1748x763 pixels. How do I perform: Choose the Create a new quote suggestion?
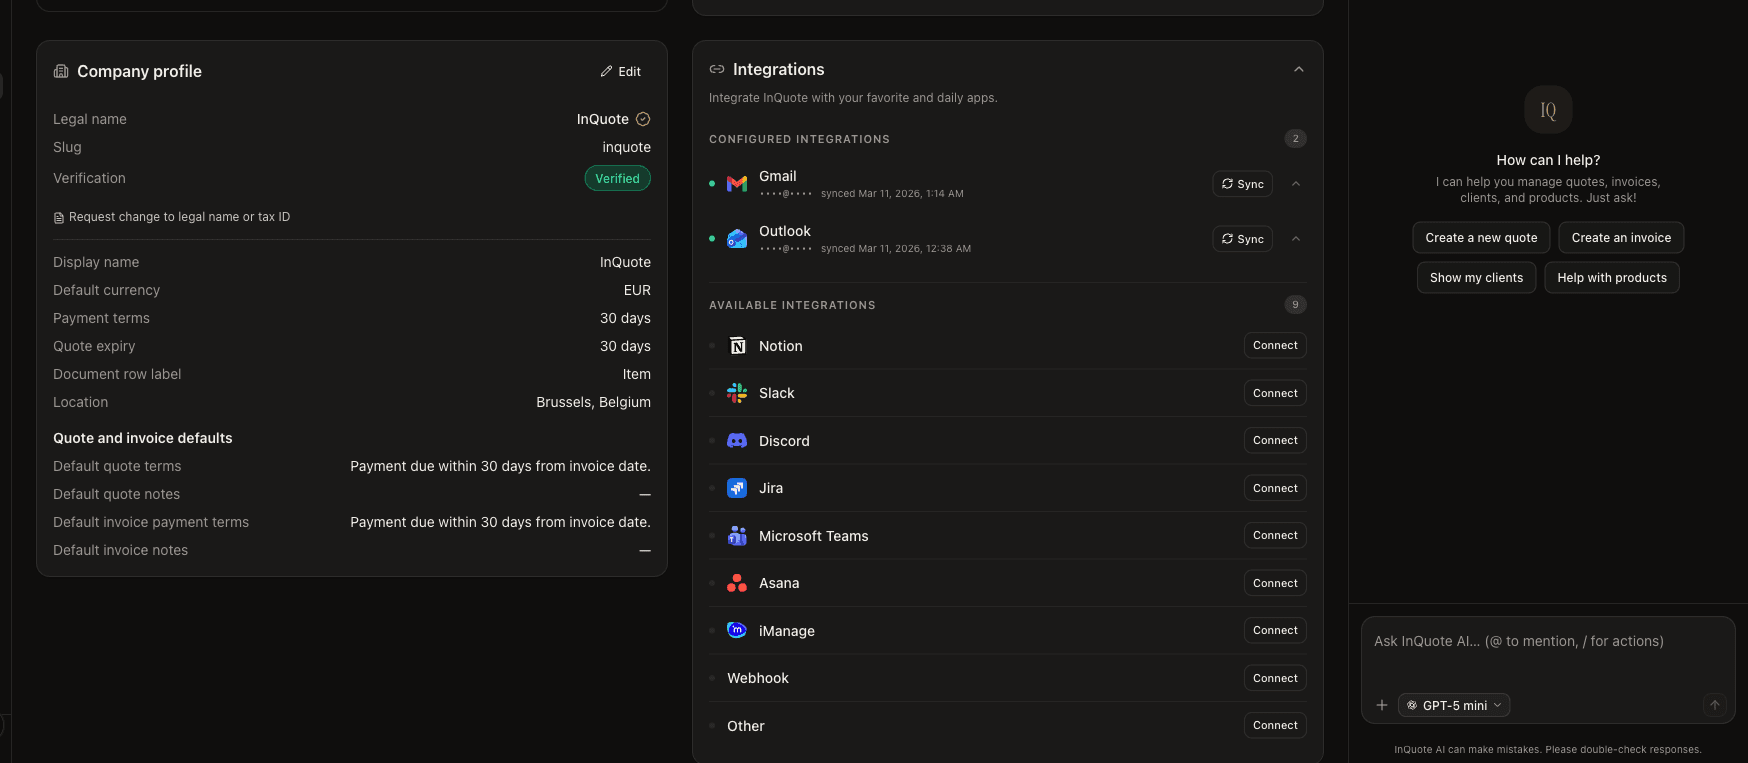pyautogui.click(x=1481, y=238)
